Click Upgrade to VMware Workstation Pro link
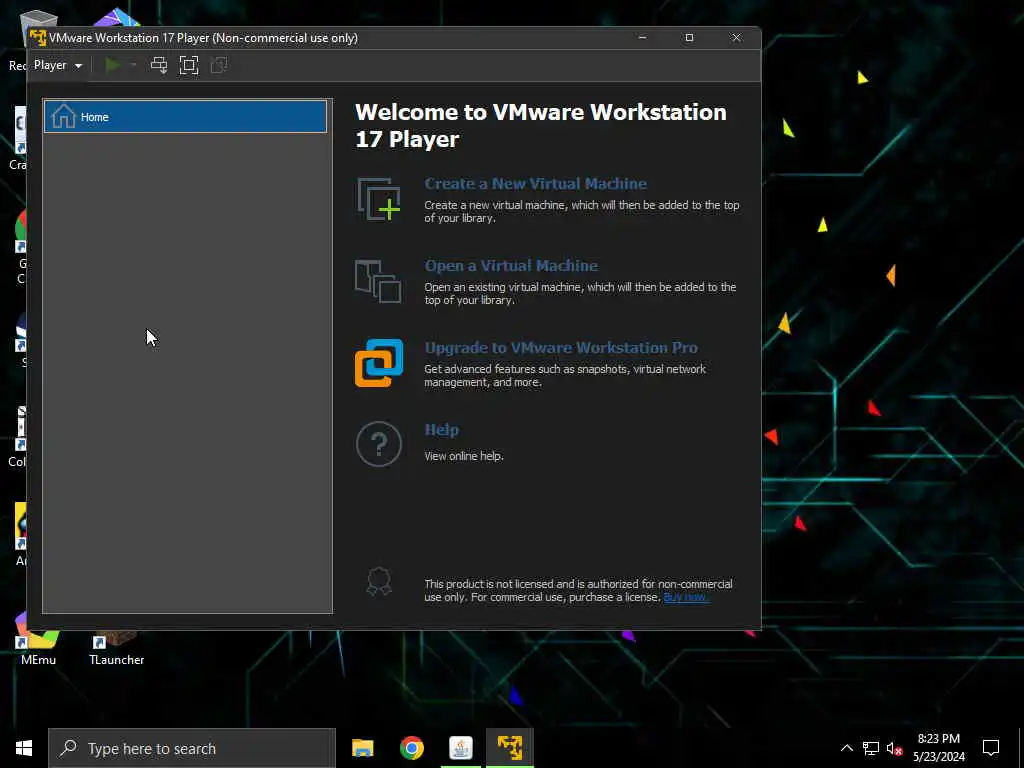 [x=561, y=347]
